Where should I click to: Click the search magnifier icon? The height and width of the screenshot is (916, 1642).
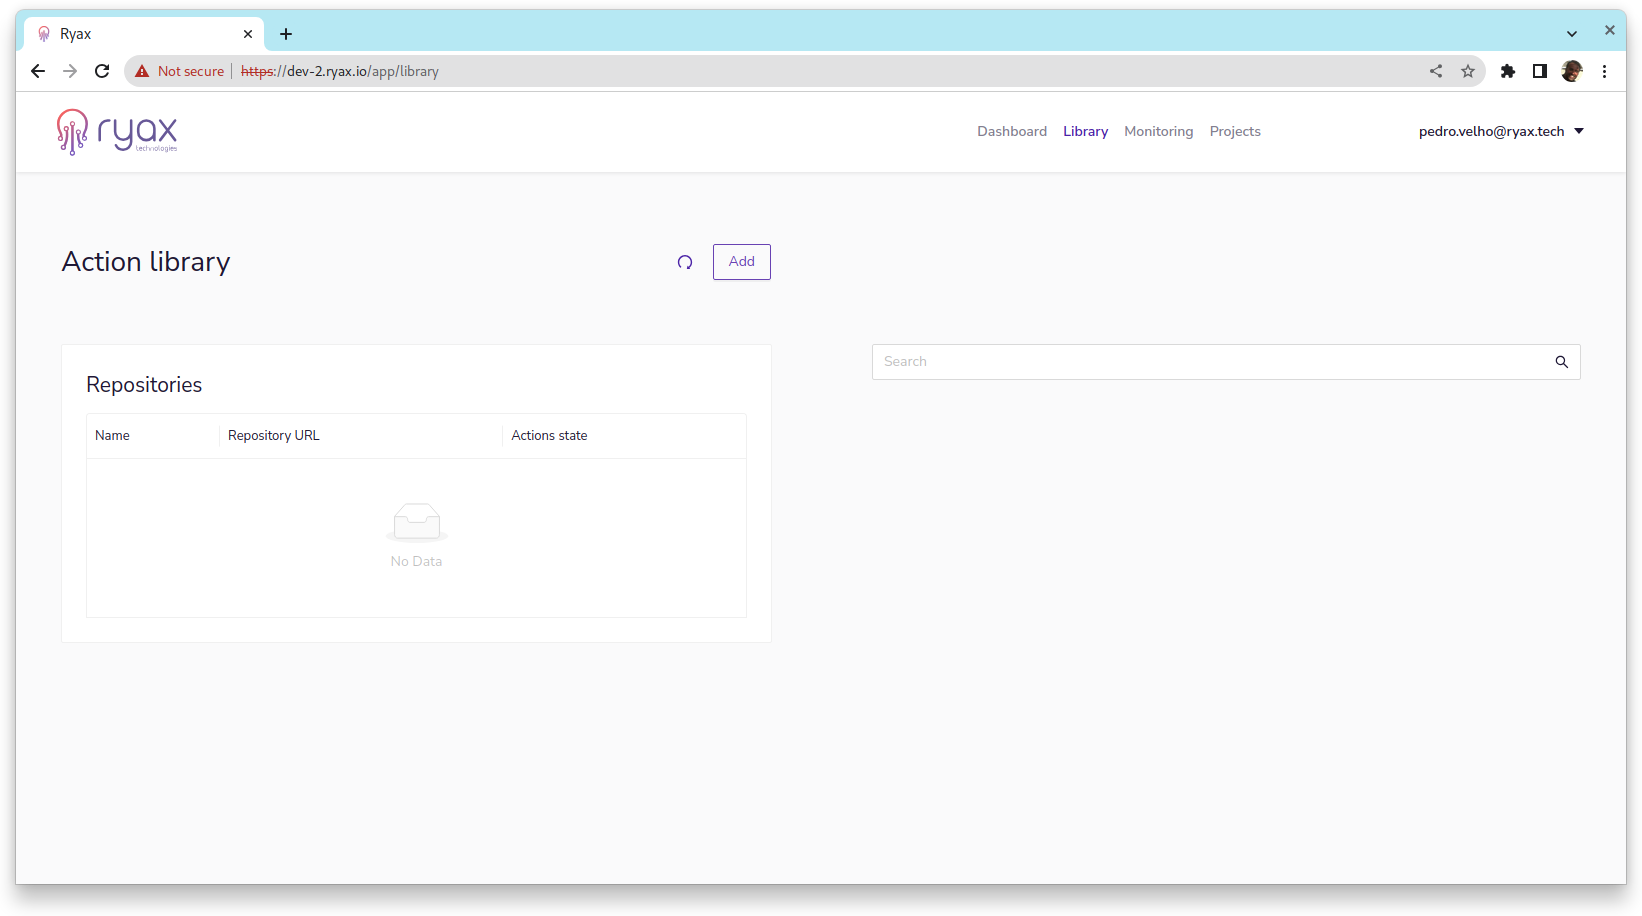[1561, 362]
